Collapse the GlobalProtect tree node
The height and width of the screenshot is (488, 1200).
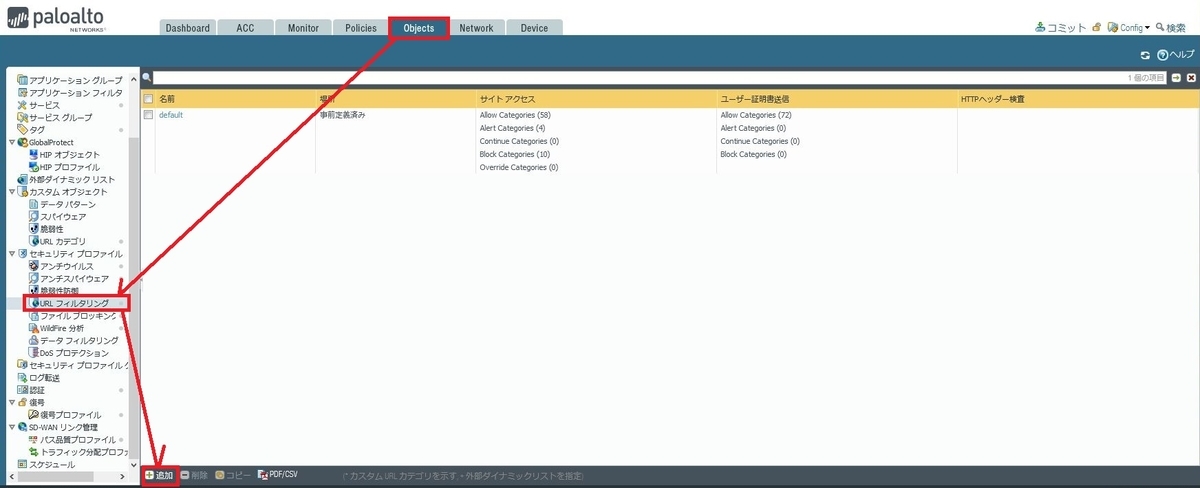pyautogui.click(x=11, y=142)
